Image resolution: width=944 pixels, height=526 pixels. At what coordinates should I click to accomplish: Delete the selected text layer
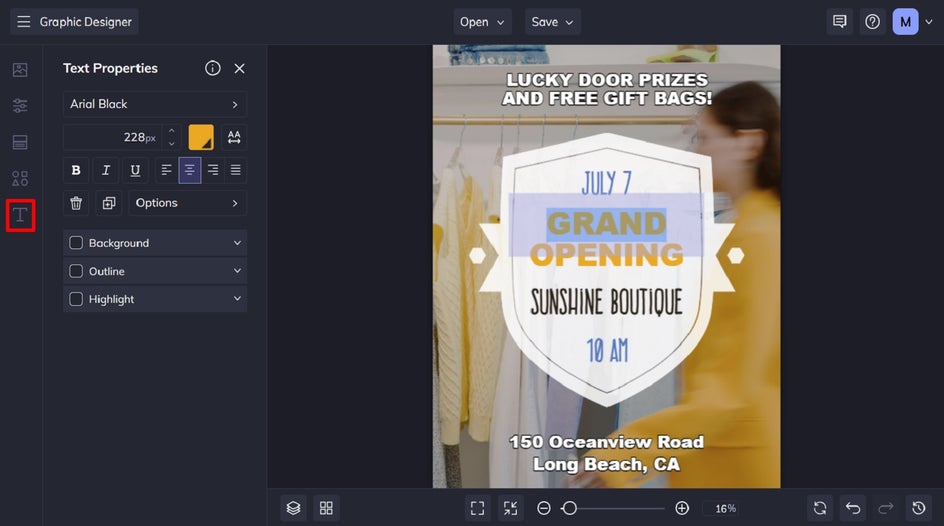76,203
